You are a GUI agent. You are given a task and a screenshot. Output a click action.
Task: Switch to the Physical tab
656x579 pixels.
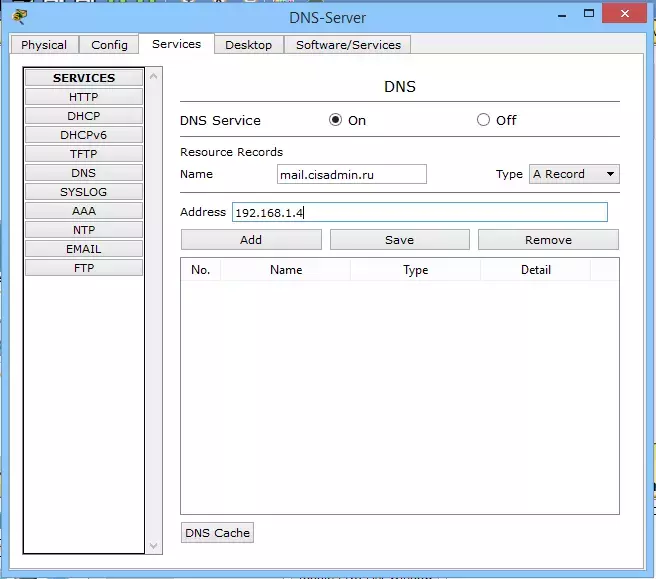point(44,45)
